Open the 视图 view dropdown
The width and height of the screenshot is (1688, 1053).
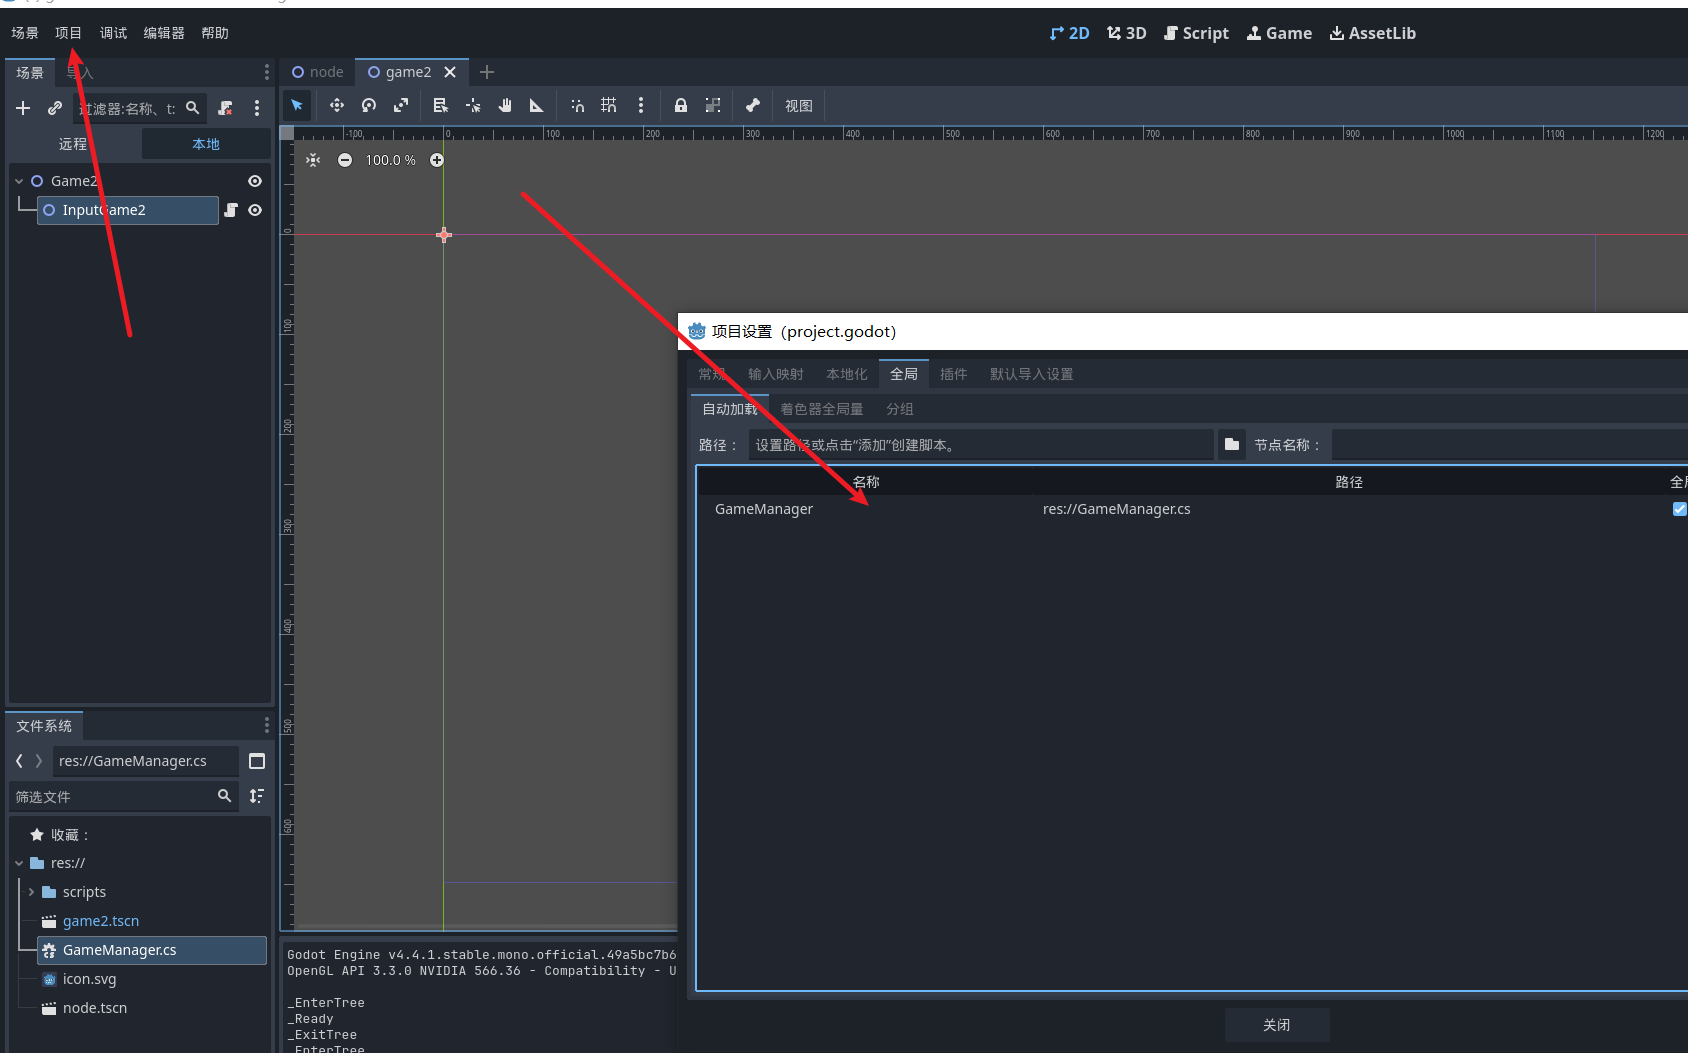tap(799, 106)
